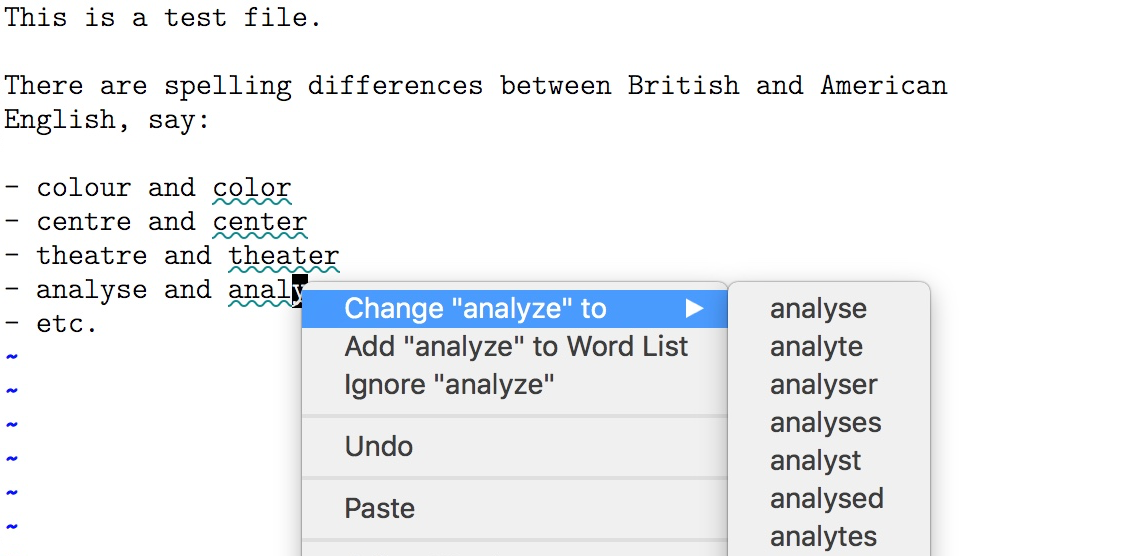
Task: Pick the suggestion "analyte"
Action: point(816,347)
